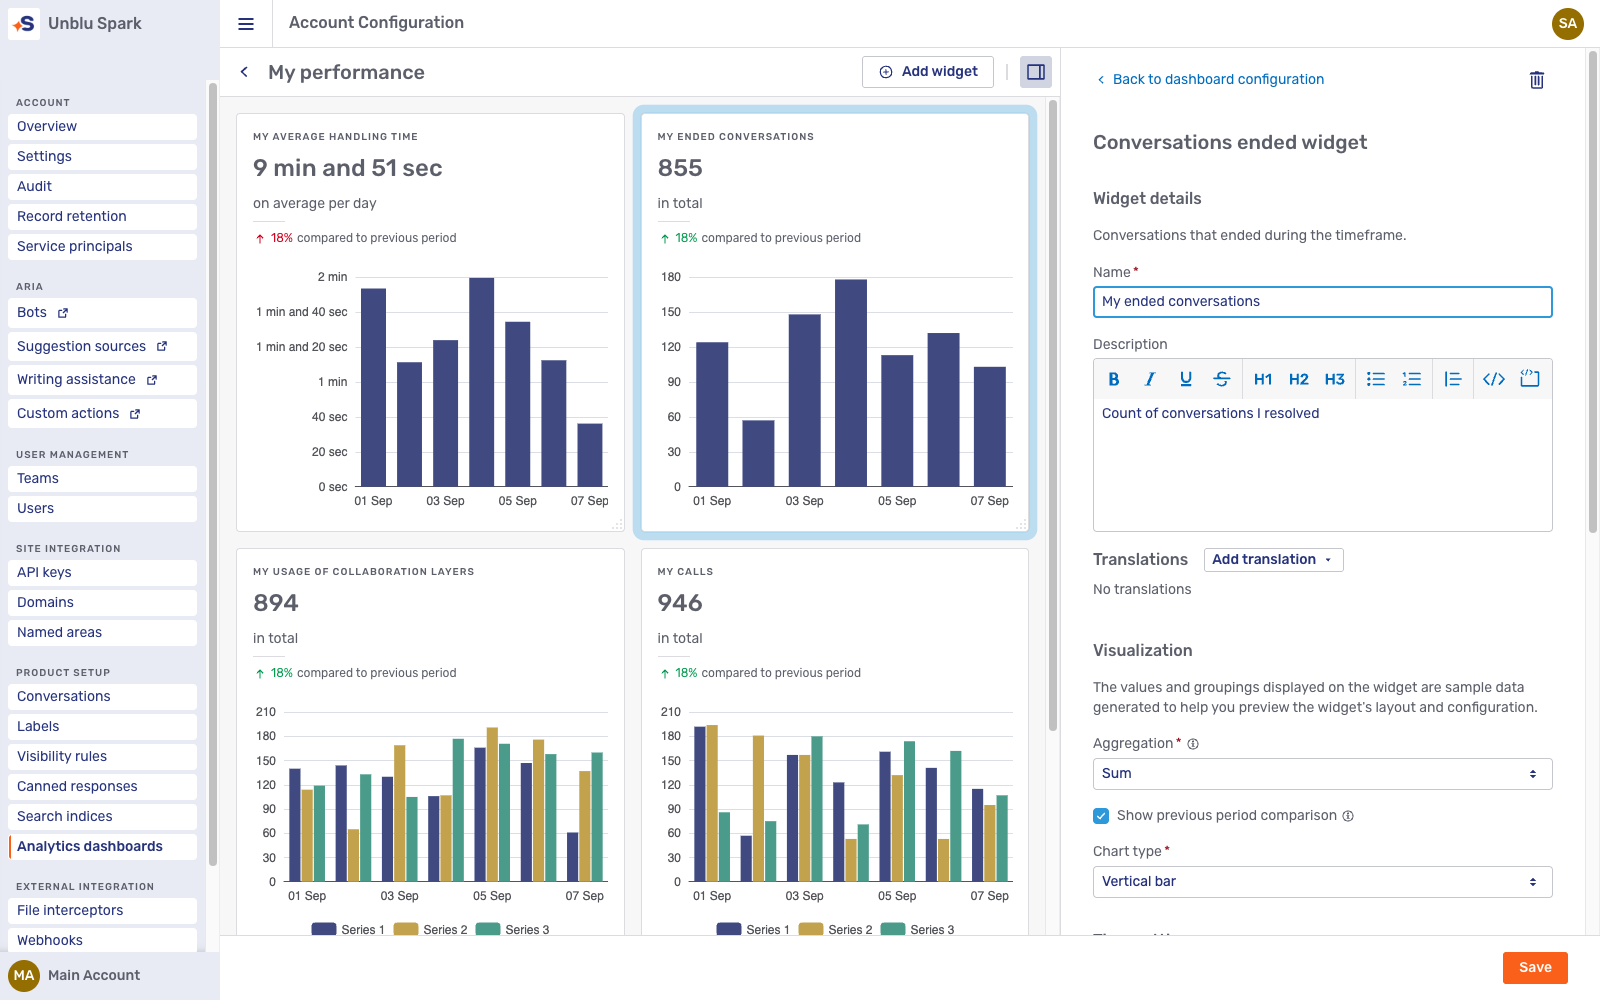1600x1000 pixels.
Task: Open Bots external link in sidebar
Action: tap(103, 313)
